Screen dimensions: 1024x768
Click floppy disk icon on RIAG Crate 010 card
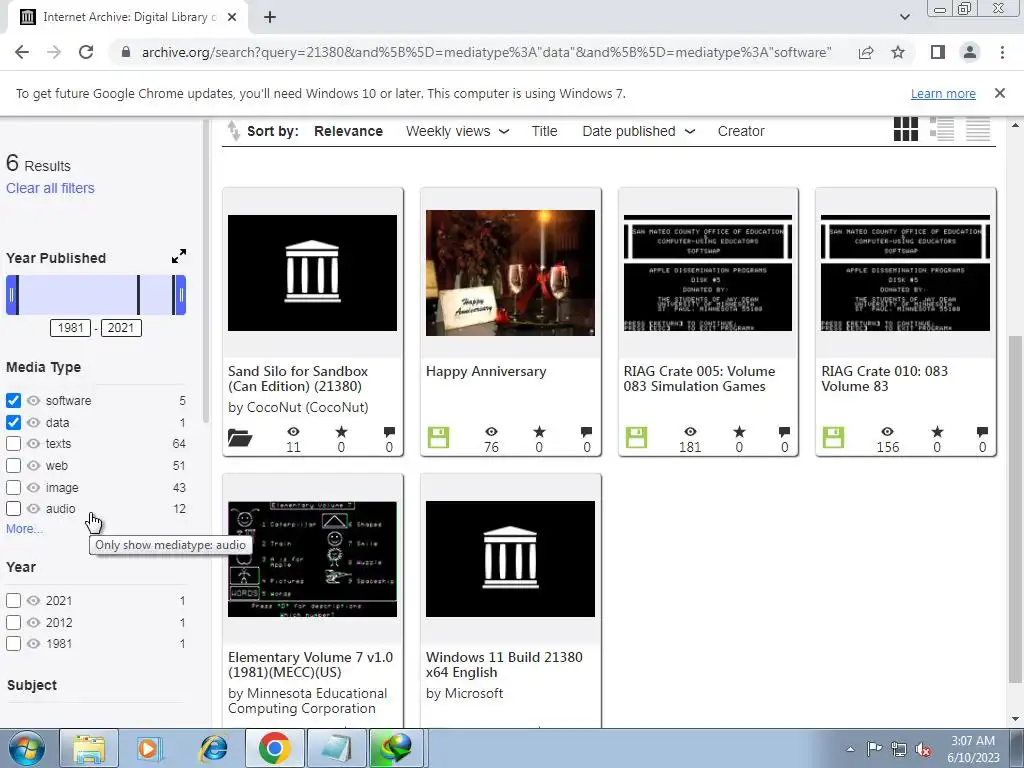tap(833, 438)
